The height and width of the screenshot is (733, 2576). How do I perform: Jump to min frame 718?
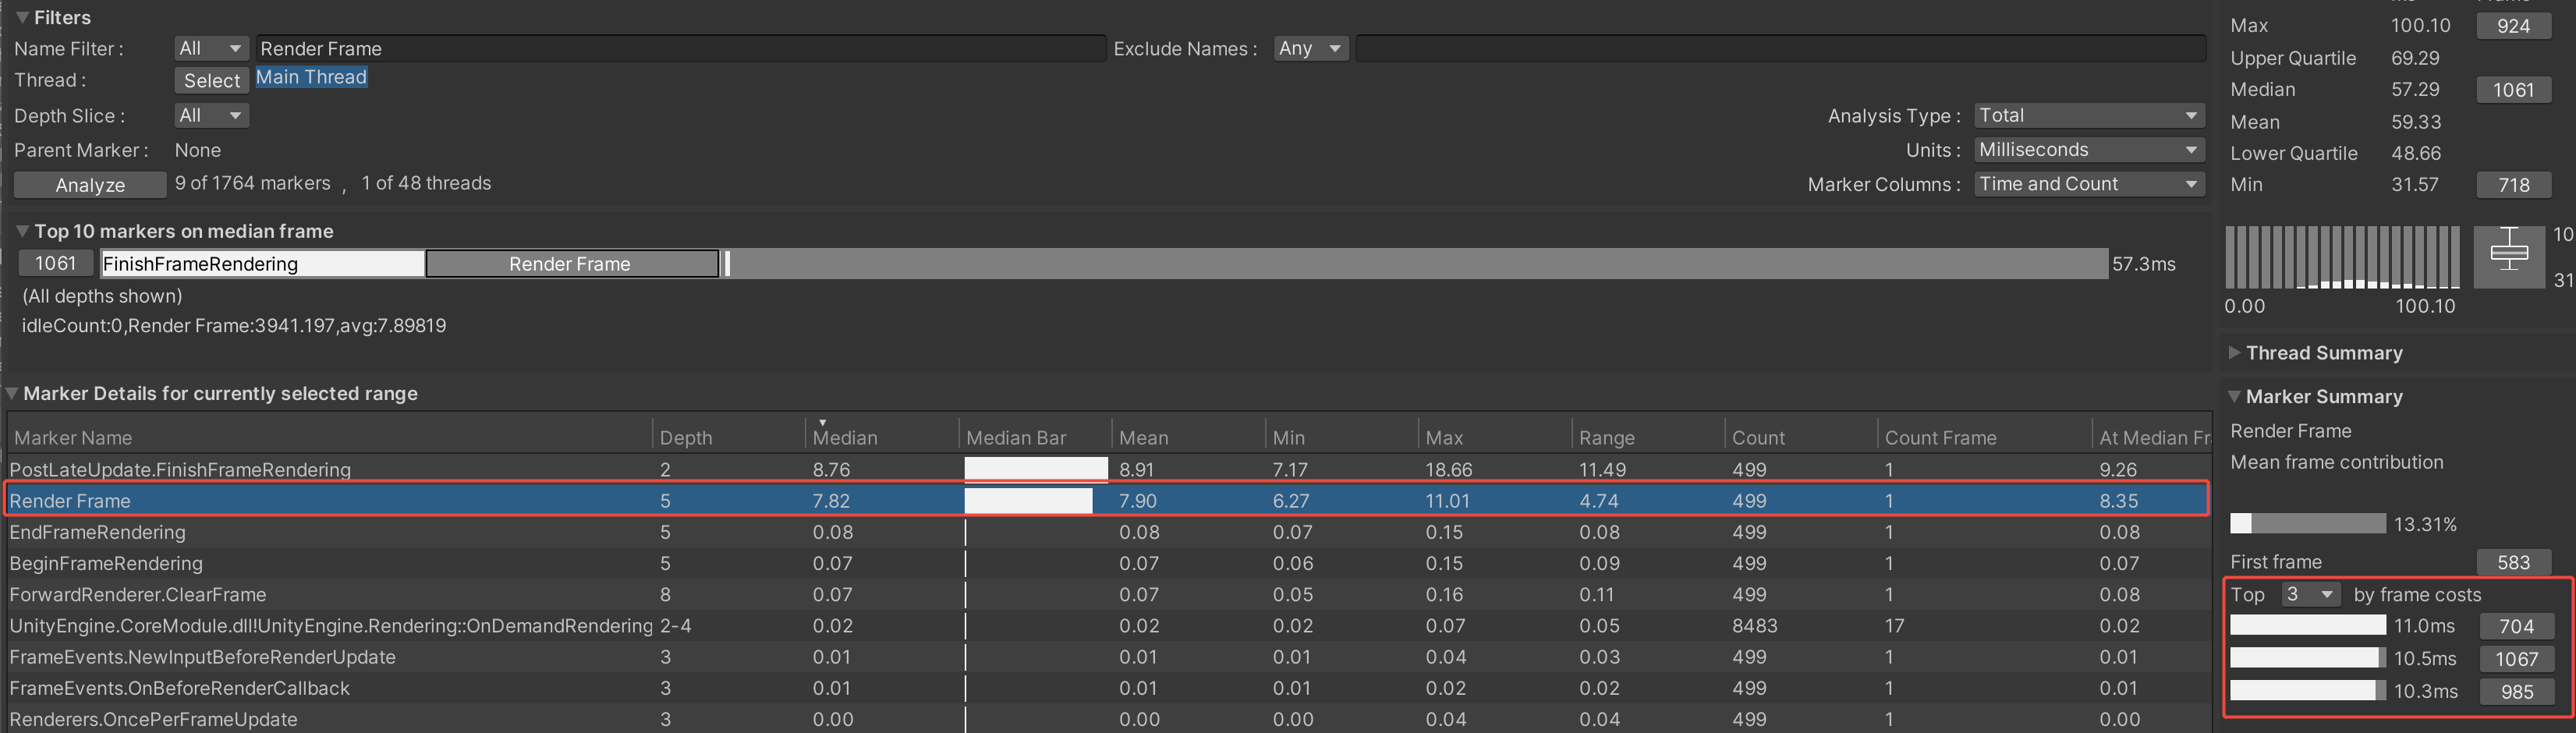(2512, 185)
